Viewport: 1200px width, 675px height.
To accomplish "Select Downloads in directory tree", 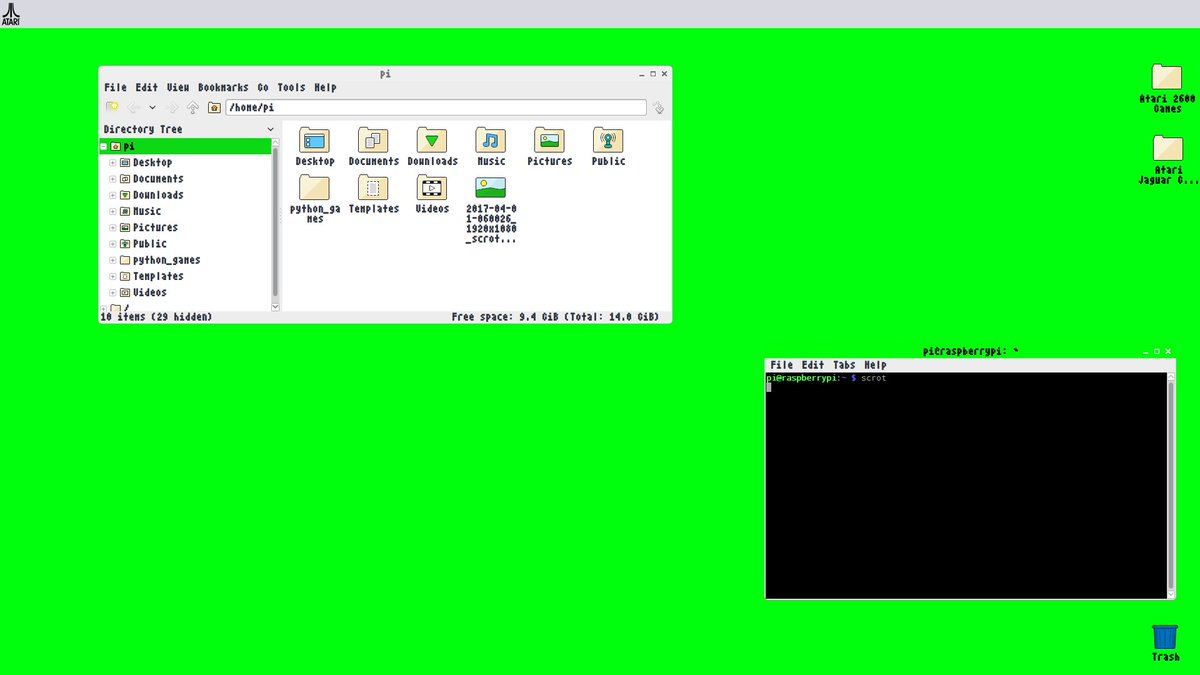I will [x=158, y=195].
